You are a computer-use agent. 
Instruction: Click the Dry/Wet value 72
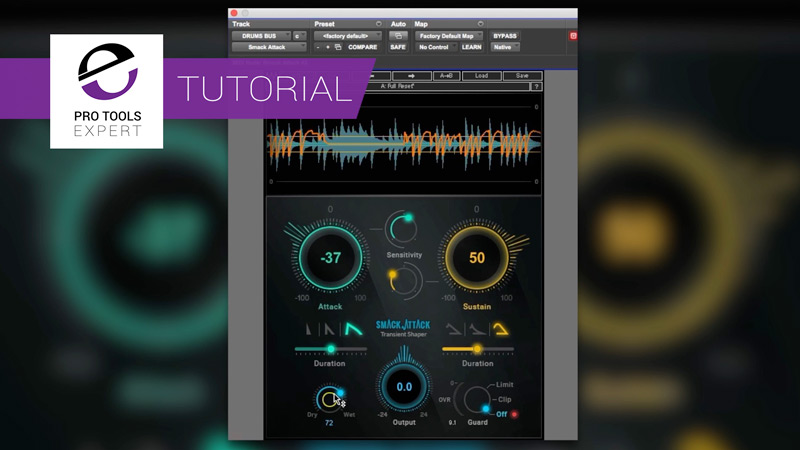[329, 423]
